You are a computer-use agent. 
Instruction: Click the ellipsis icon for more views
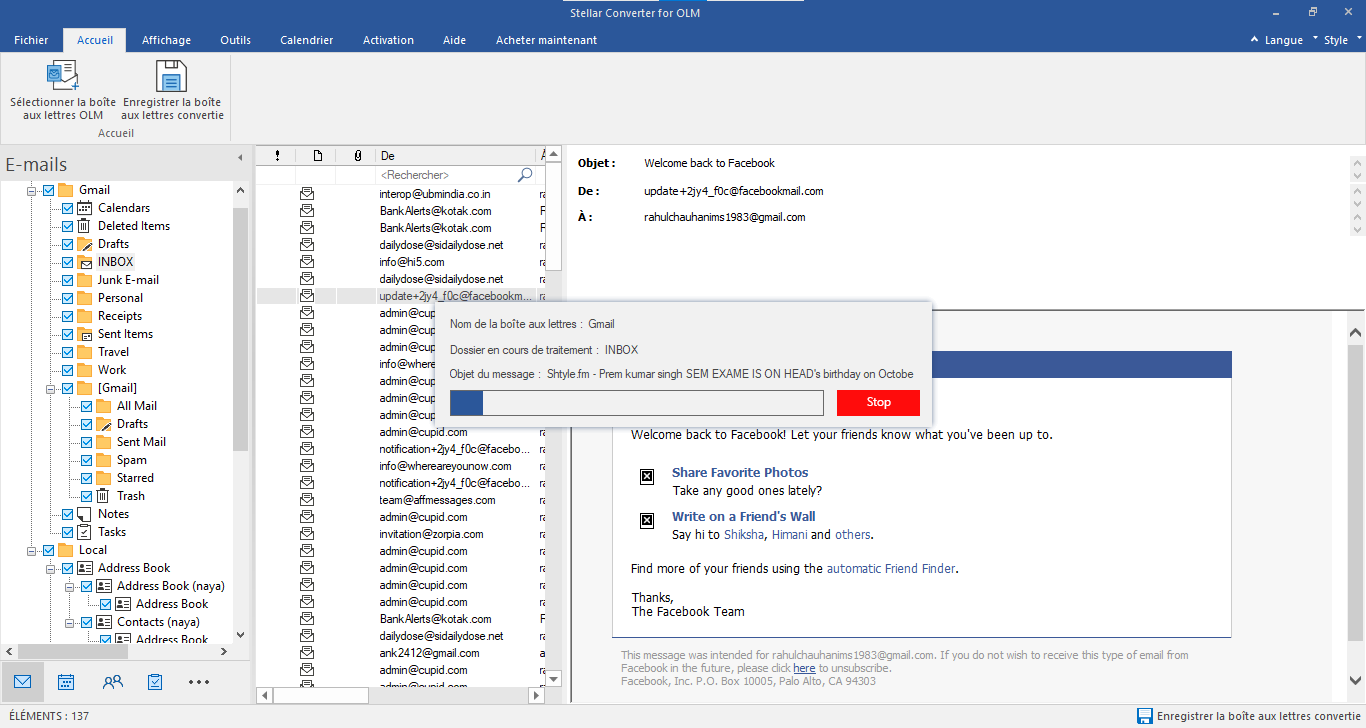pos(198,681)
